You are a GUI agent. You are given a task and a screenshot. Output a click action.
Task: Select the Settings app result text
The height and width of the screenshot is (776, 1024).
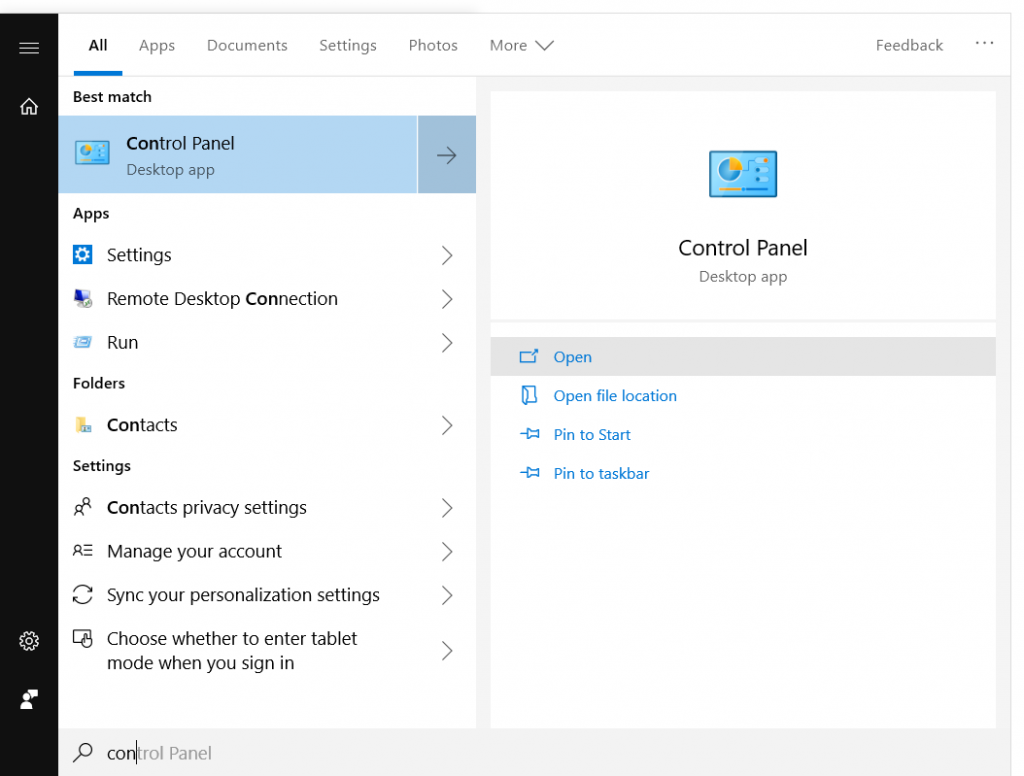[139, 255]
